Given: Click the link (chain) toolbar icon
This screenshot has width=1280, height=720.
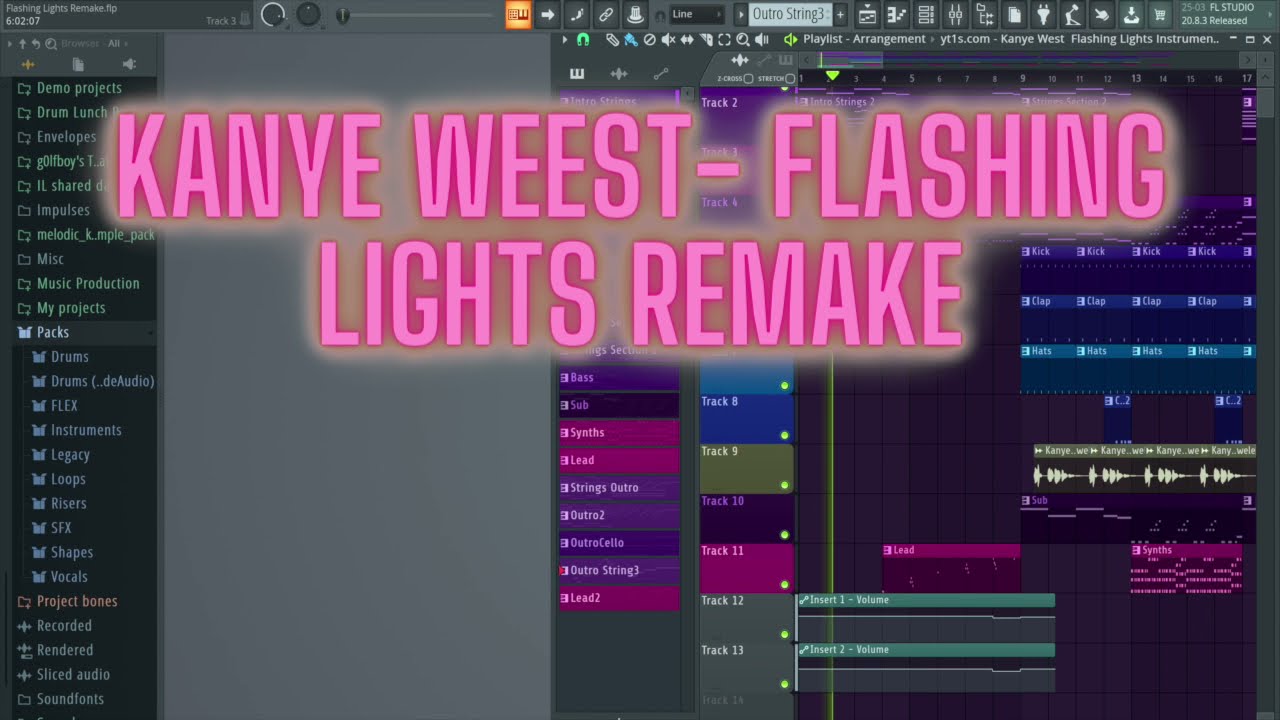Looking at the screenshot, I should click(x=605, y=14).
